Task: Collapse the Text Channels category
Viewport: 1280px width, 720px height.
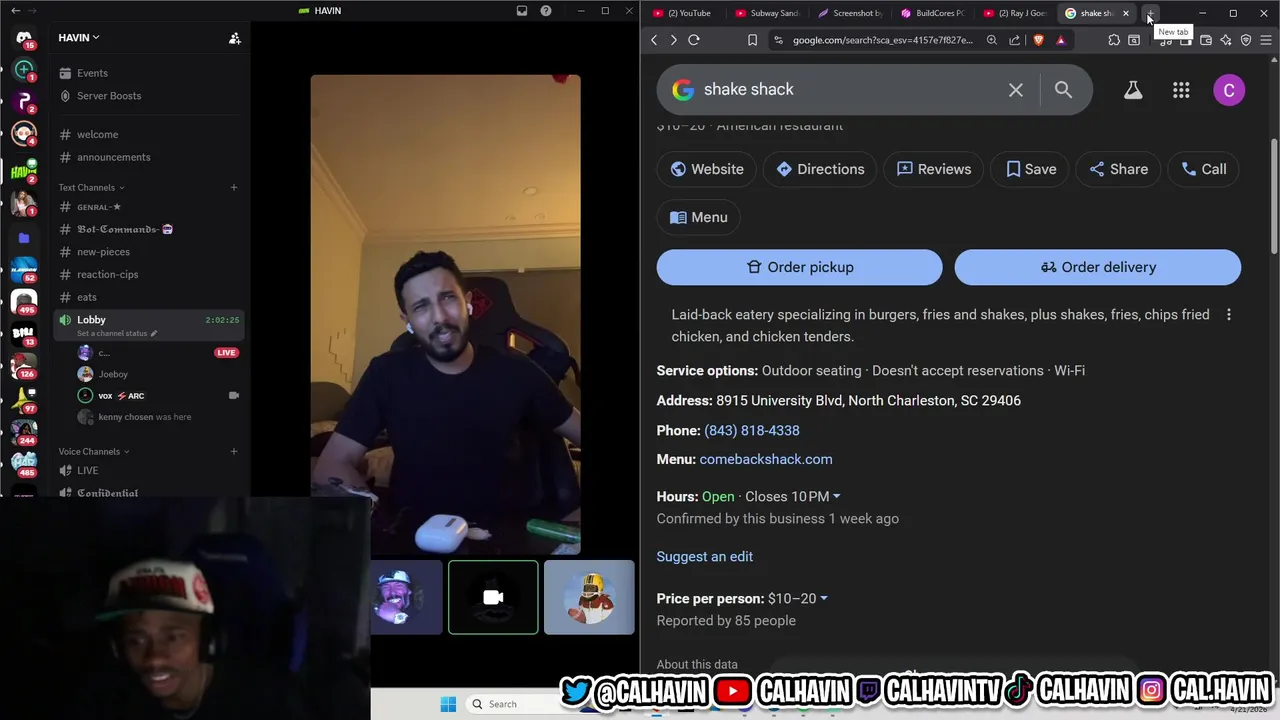Action: 91,187
